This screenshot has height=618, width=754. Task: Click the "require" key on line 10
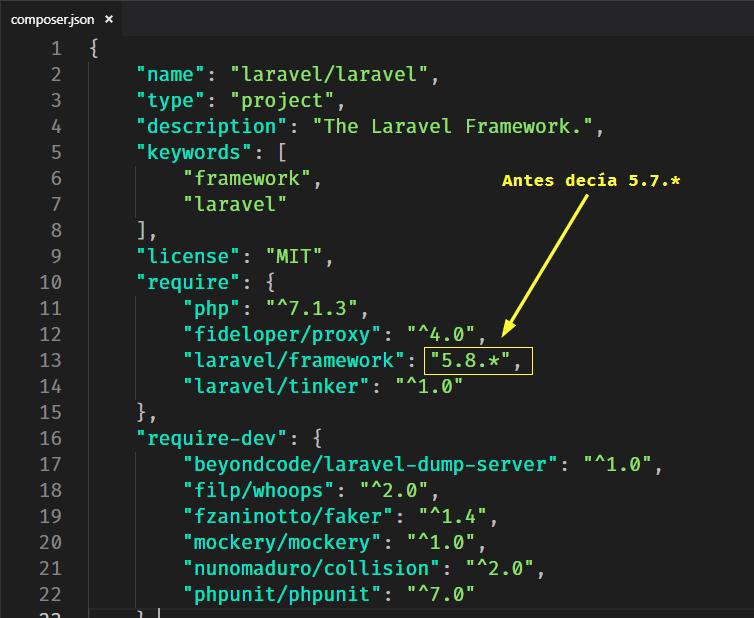click(188, 282)
